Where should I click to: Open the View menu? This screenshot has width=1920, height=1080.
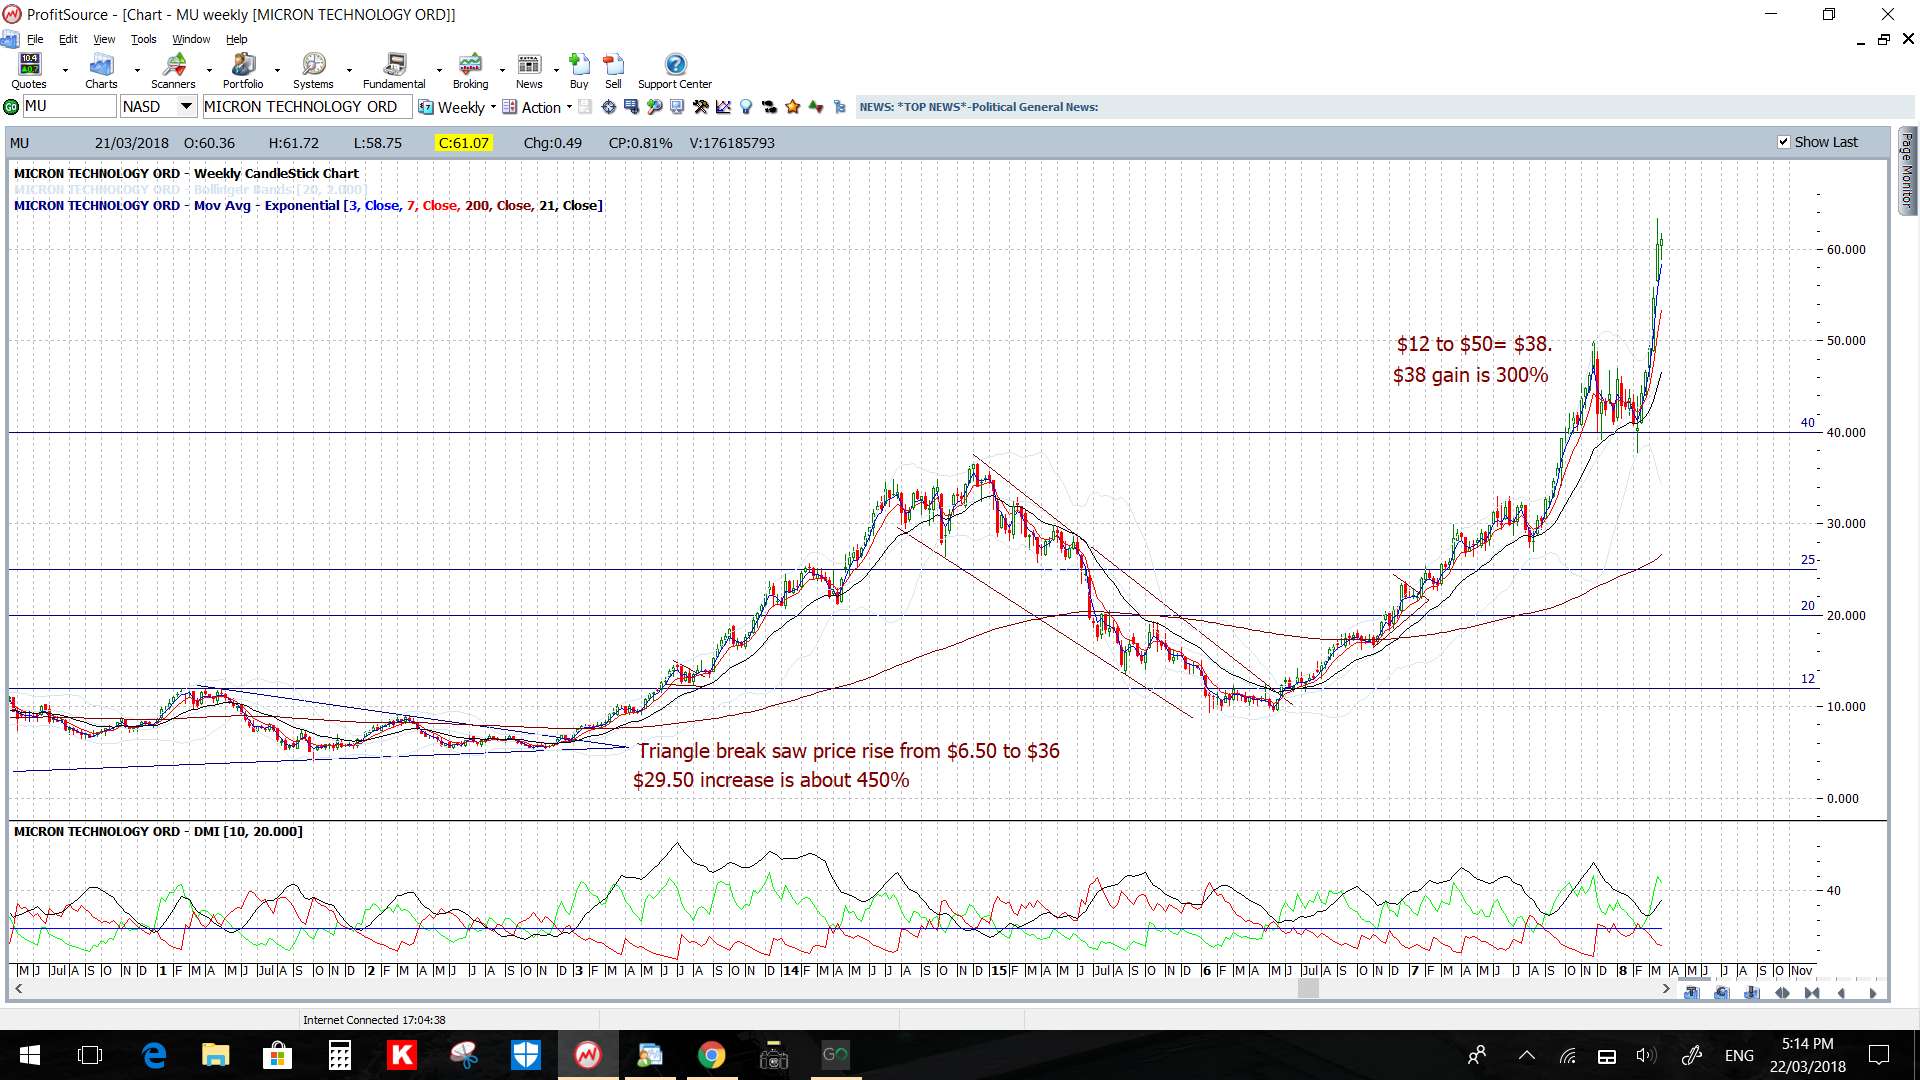(x=104, y=39)
